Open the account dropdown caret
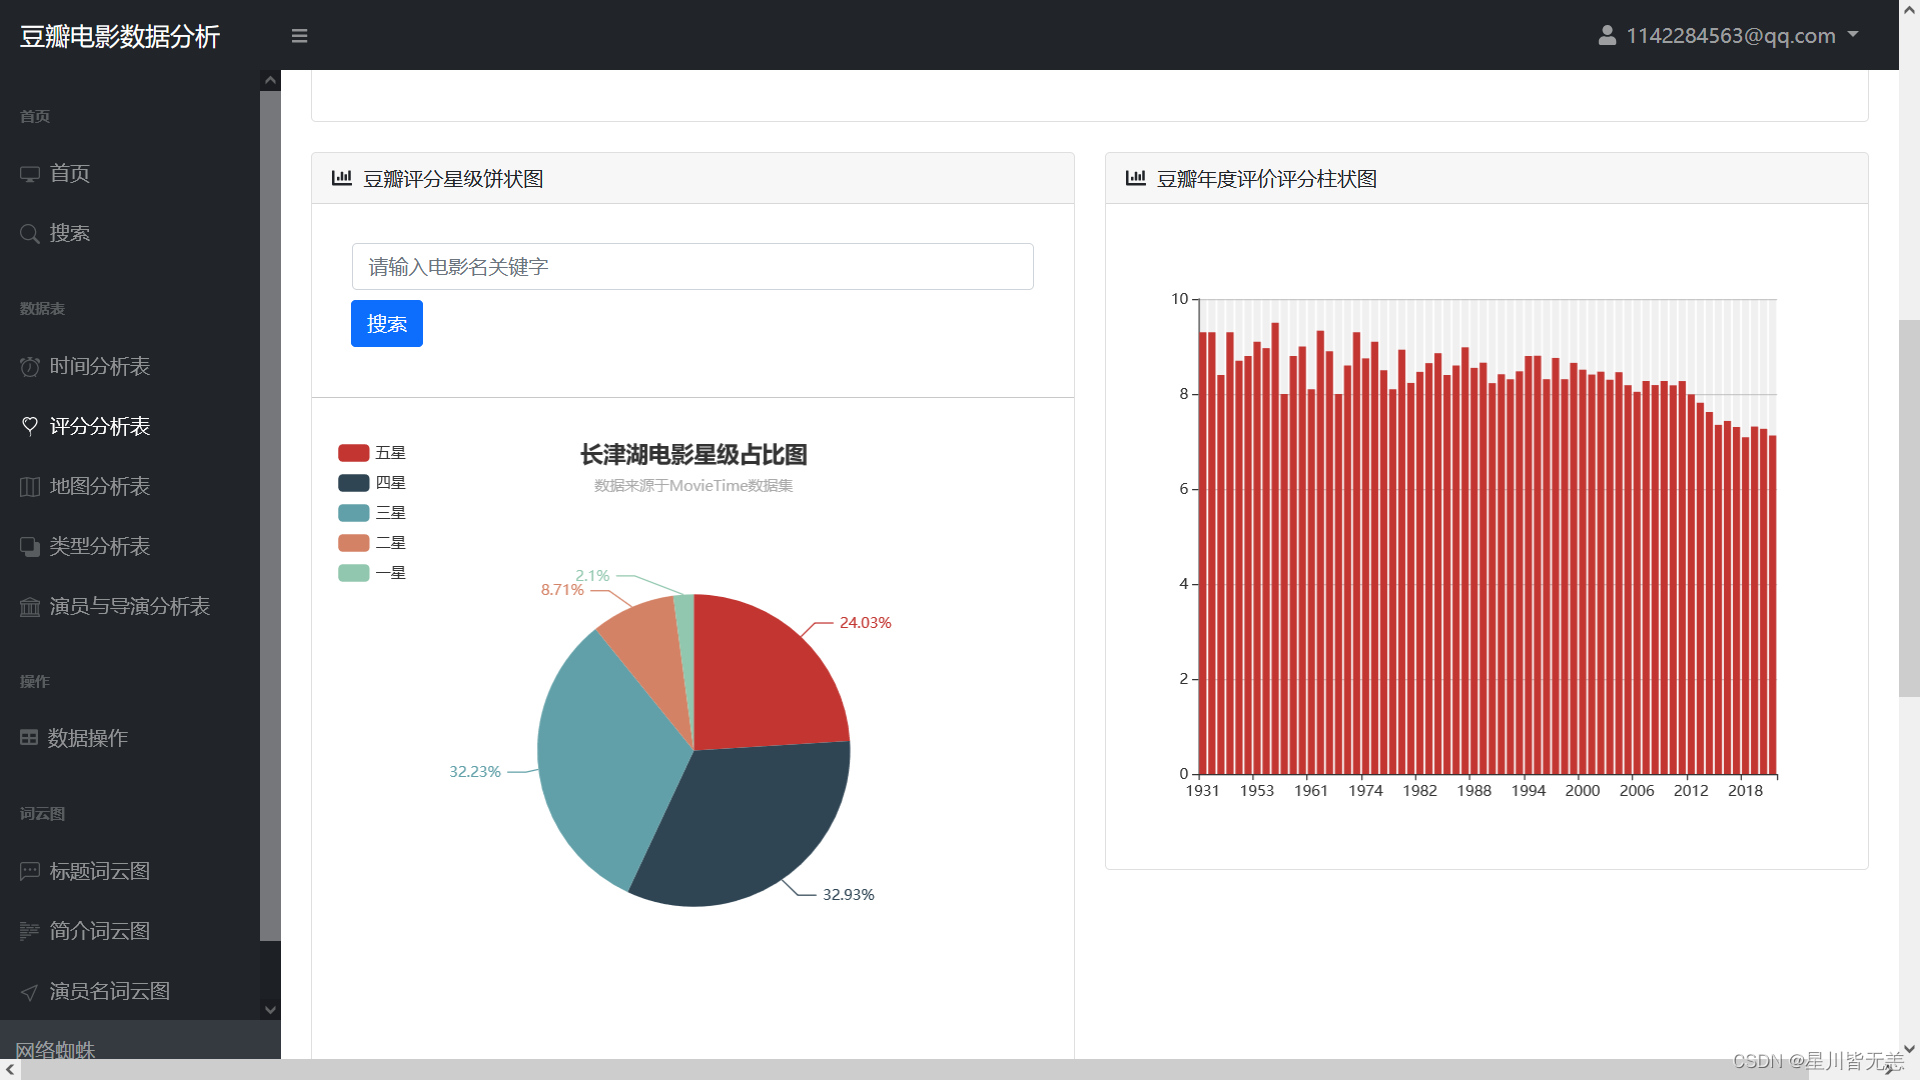The image size is (1920, 1080). pyautogui.click(x=1853, y=34)
